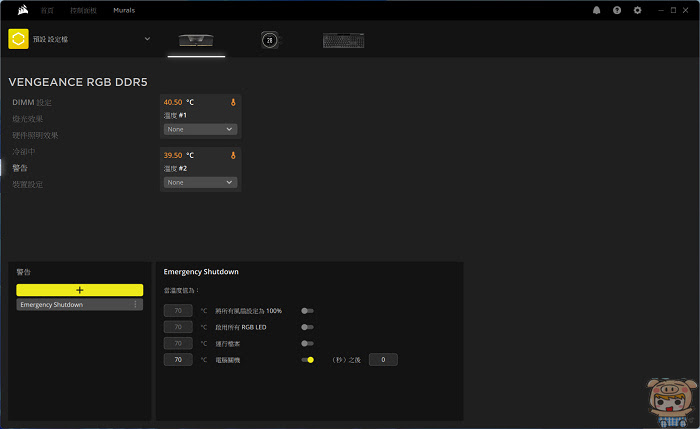
Task: Click the temperature field for the fans row
Action: tap(178, 311)
